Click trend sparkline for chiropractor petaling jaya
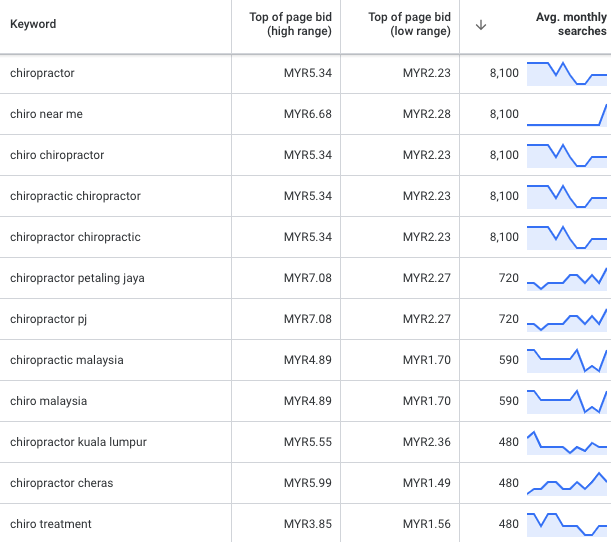This screenshot has width=611, height=542. coord(567,278)
